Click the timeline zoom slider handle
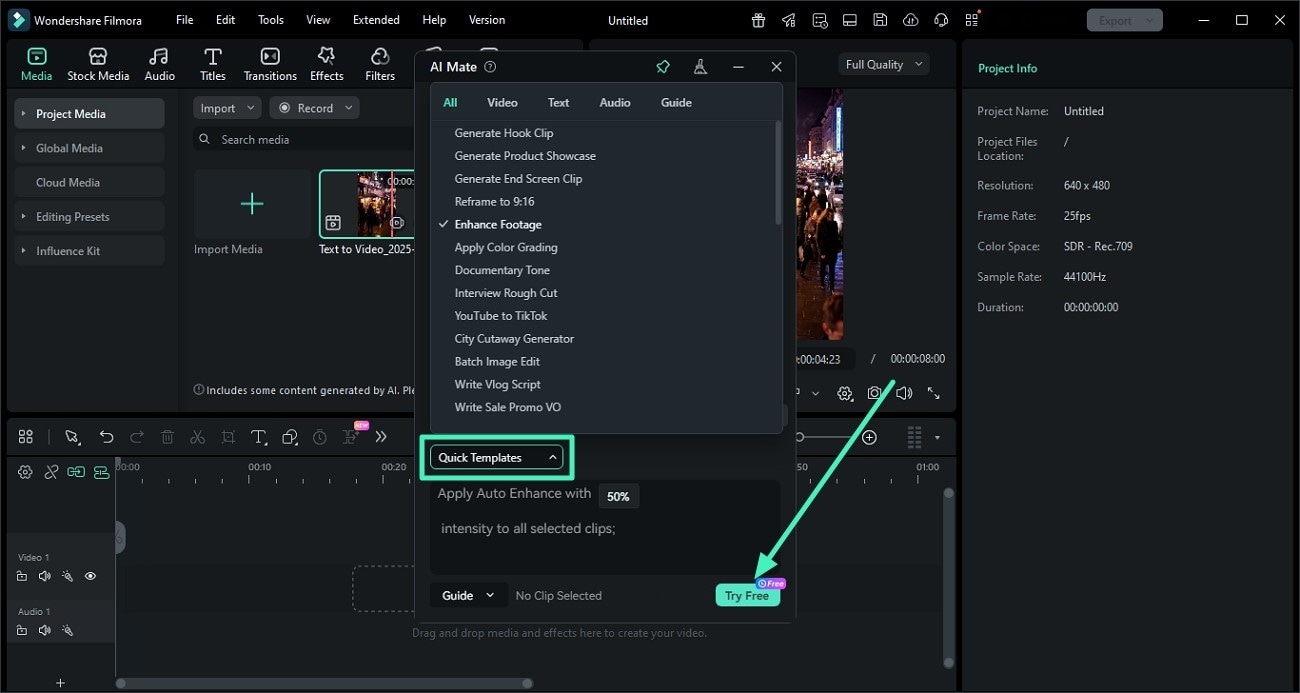Screen dimensions: 1300x693 pyautogui.click(x=799, y=437)
